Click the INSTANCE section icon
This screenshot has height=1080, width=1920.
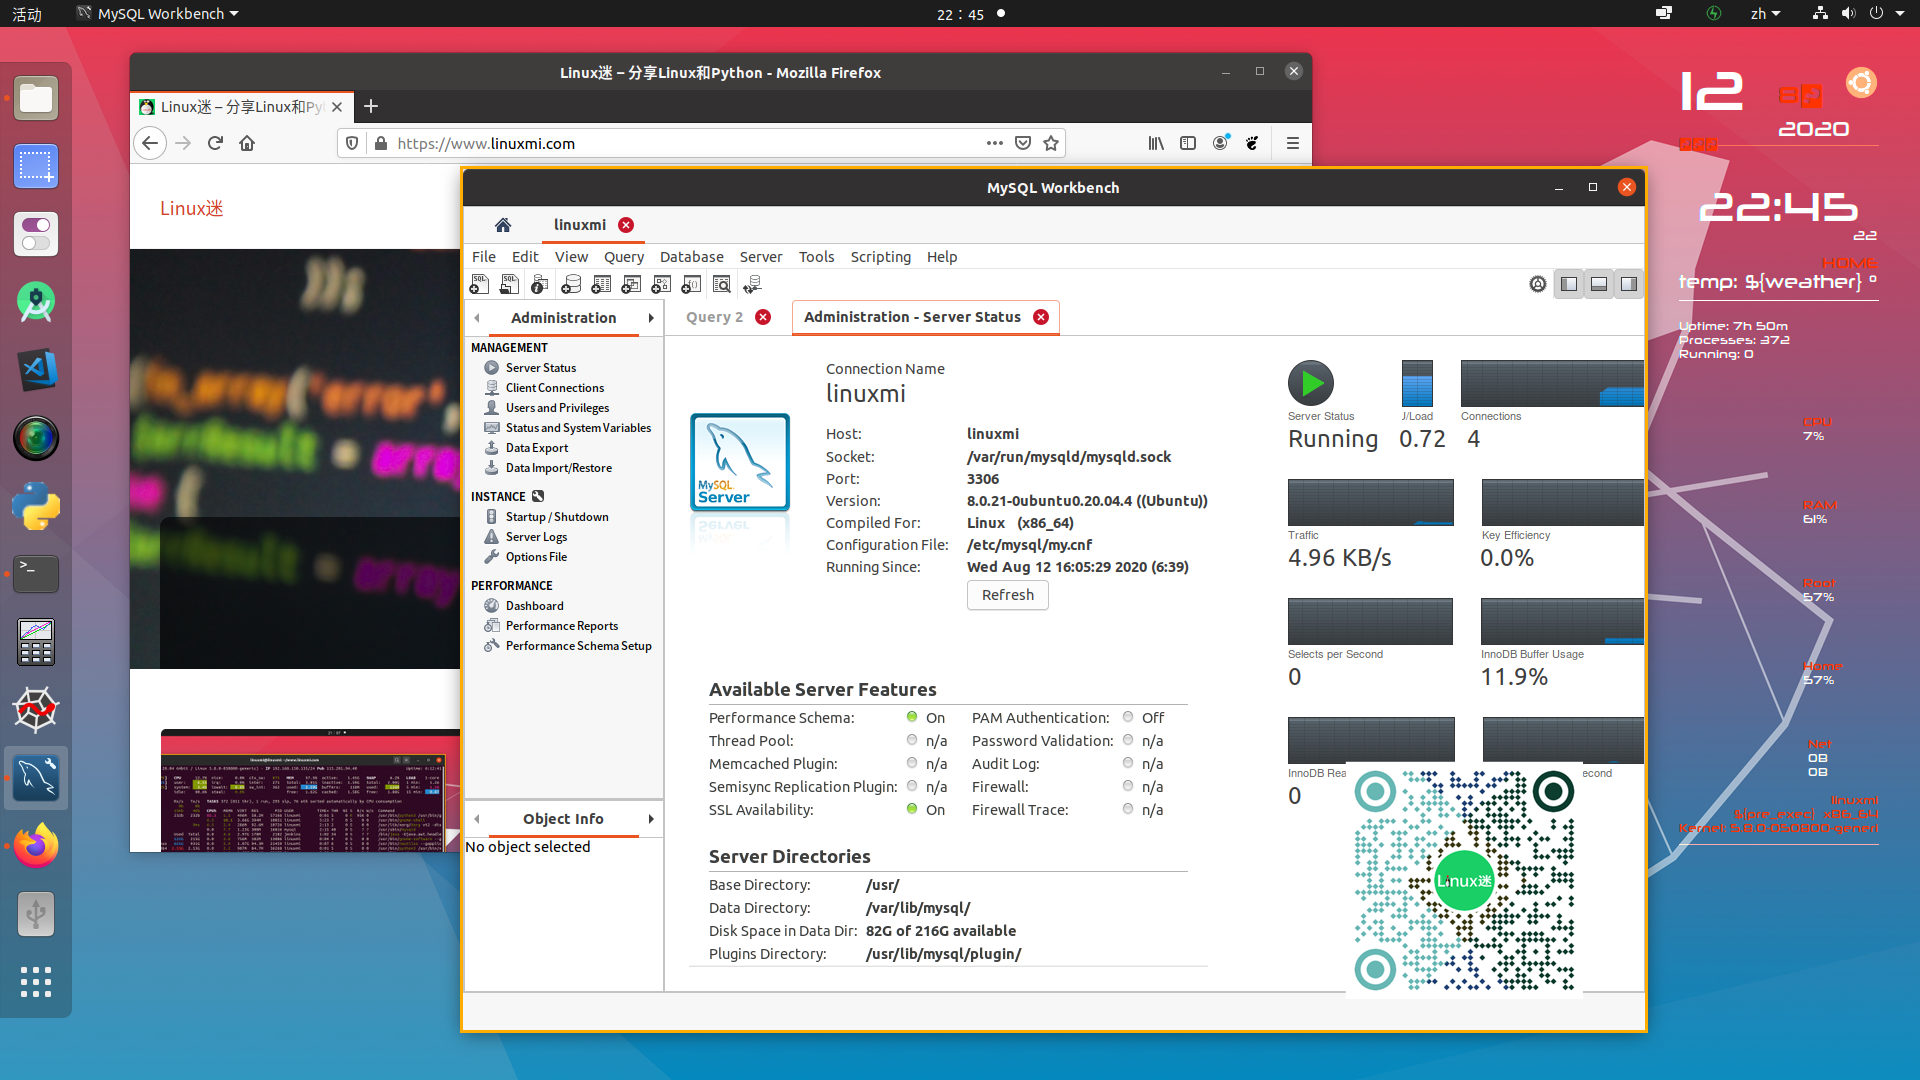(x=538, y=496)
